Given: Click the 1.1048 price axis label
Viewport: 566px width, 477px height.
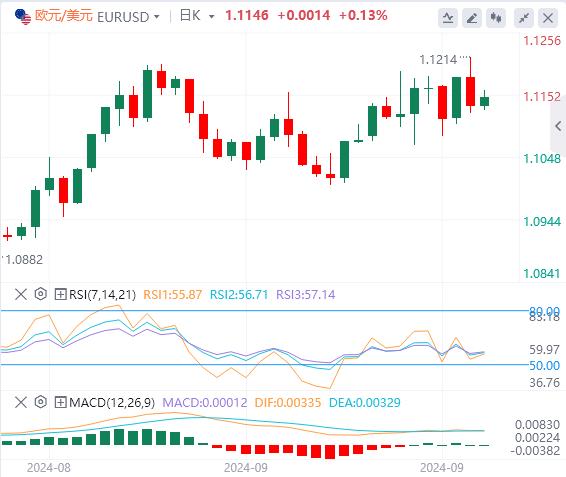Looking at the screenshot, I should pos(542,159).
